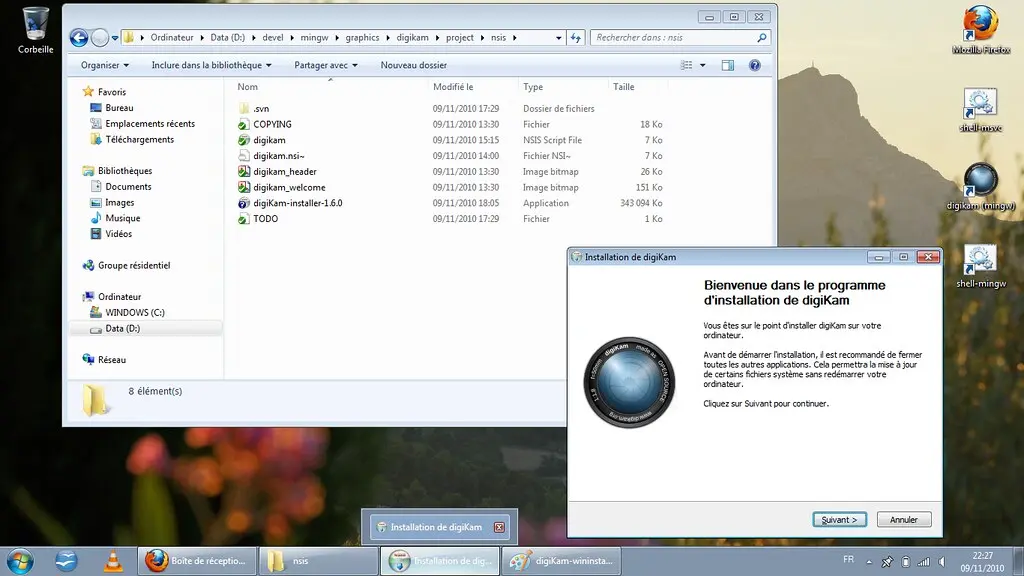
Task: Click the VLC icon in the taskbar
Action: click(x=113, y=561)
